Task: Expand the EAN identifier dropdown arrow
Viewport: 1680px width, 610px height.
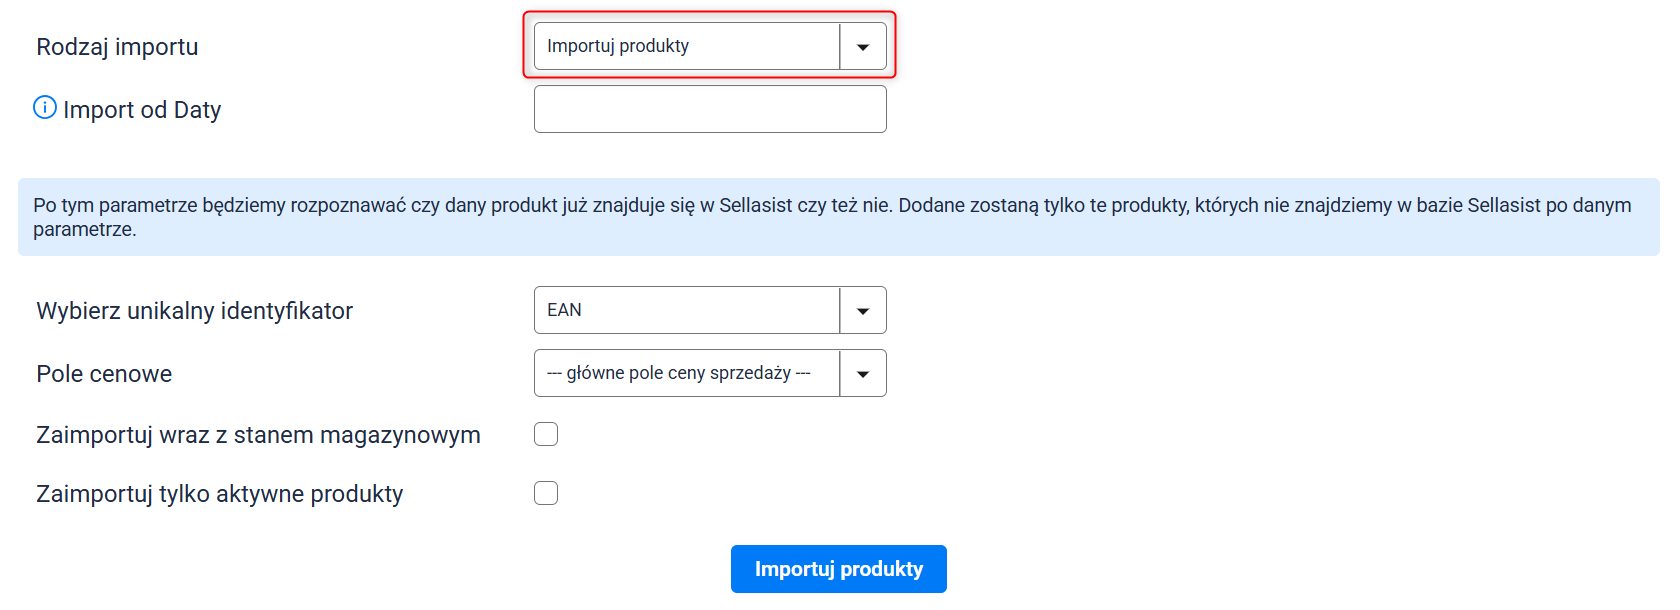Action: [862, 311]
